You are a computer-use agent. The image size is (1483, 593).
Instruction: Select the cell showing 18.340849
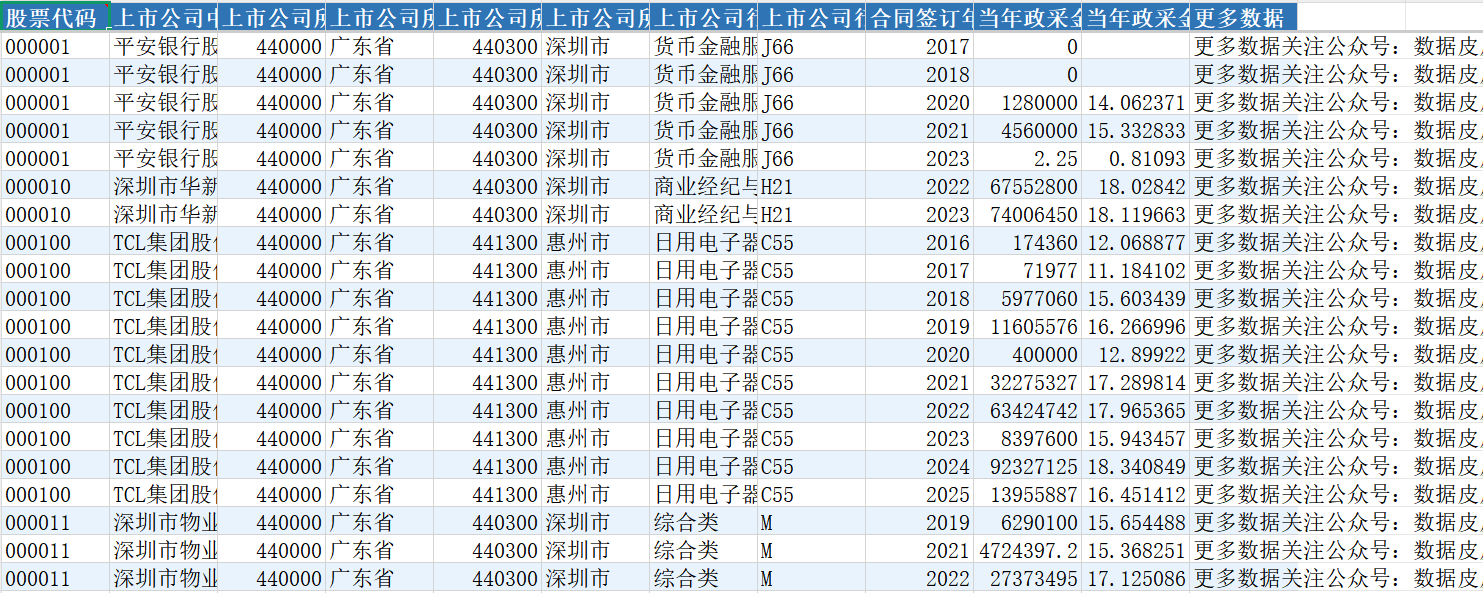tap(1137, 467)
